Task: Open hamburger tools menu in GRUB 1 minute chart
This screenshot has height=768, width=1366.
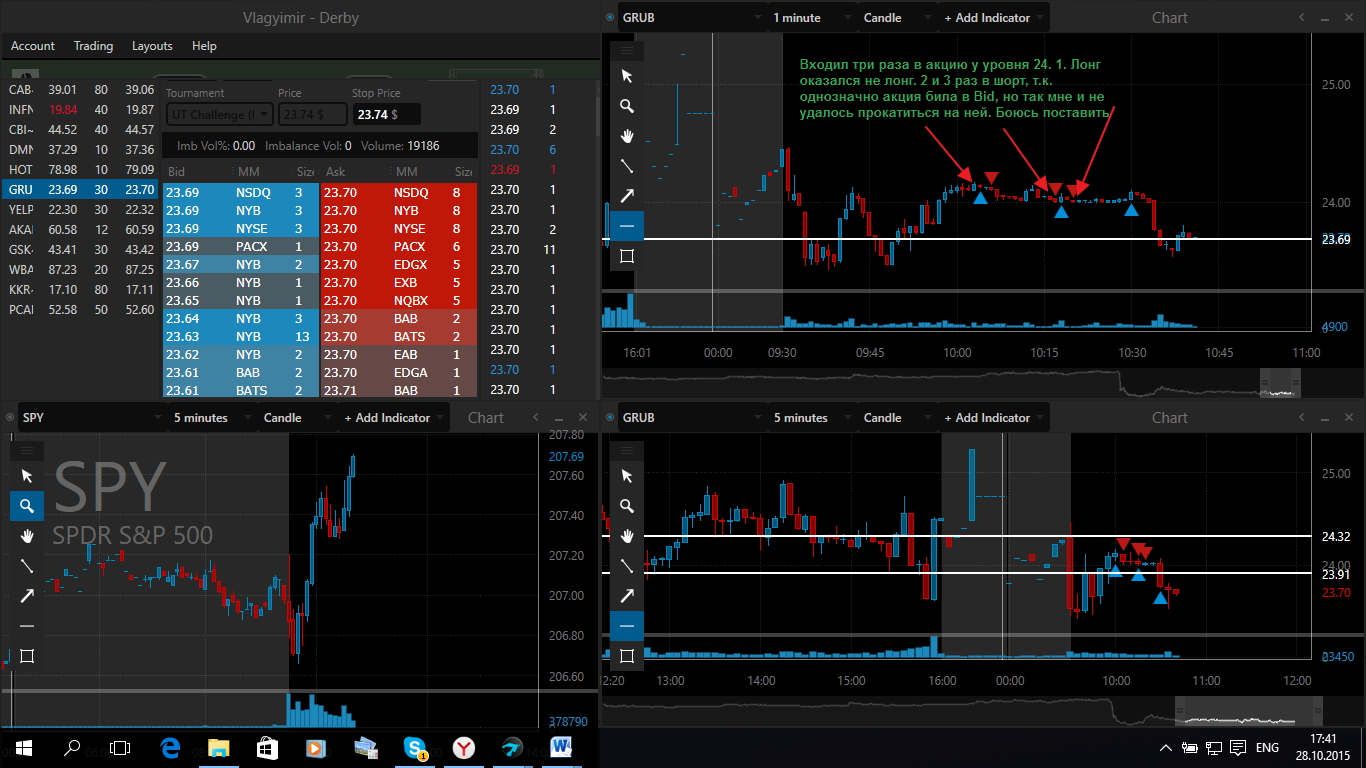Action: 627,49
